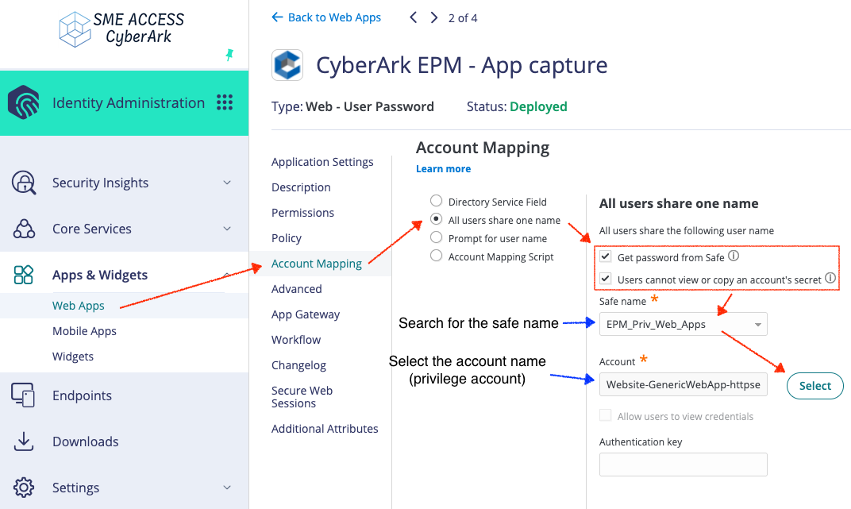Check Allow users to view credentials
Screen dimensions: 851x509
point(605,415)
